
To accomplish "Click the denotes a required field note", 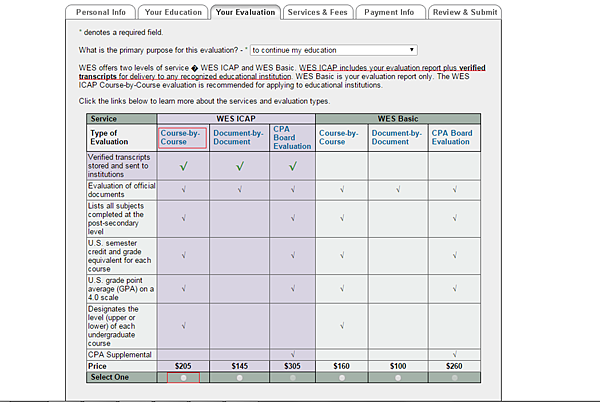I will 121,32.
